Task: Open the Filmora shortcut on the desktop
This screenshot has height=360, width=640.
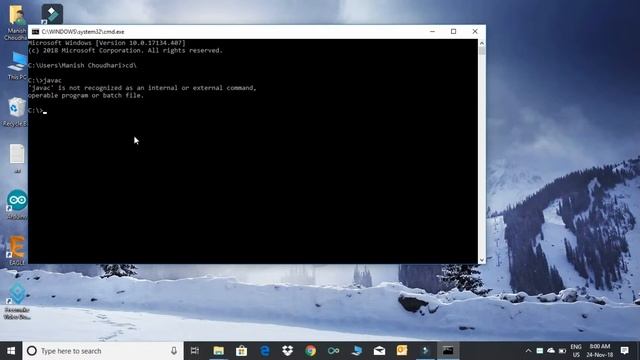Action: click(x=52, y=14)
